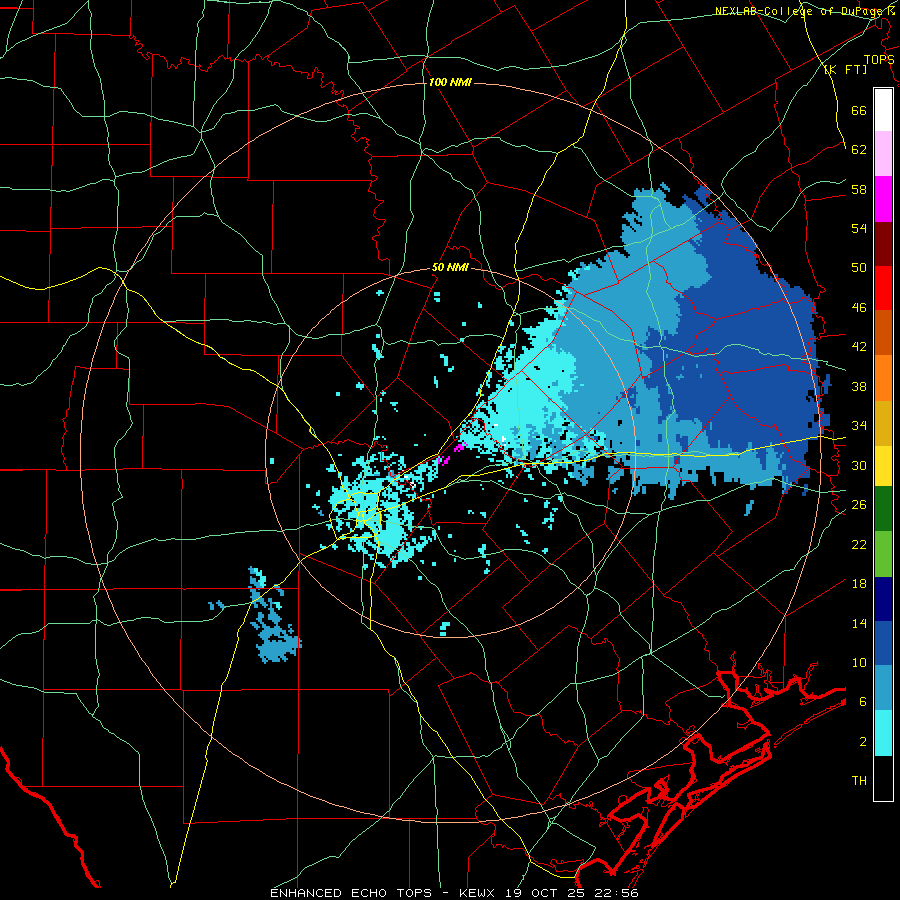Click the 'KEWX' radar site identifier

478,893
